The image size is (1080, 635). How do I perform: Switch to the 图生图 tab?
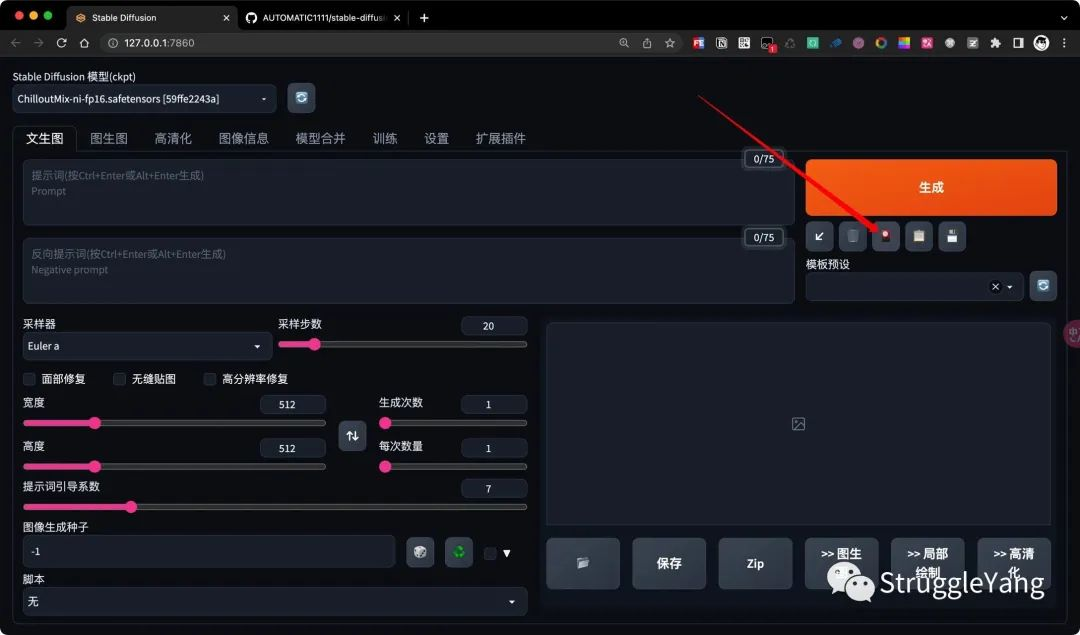(109, 138)
